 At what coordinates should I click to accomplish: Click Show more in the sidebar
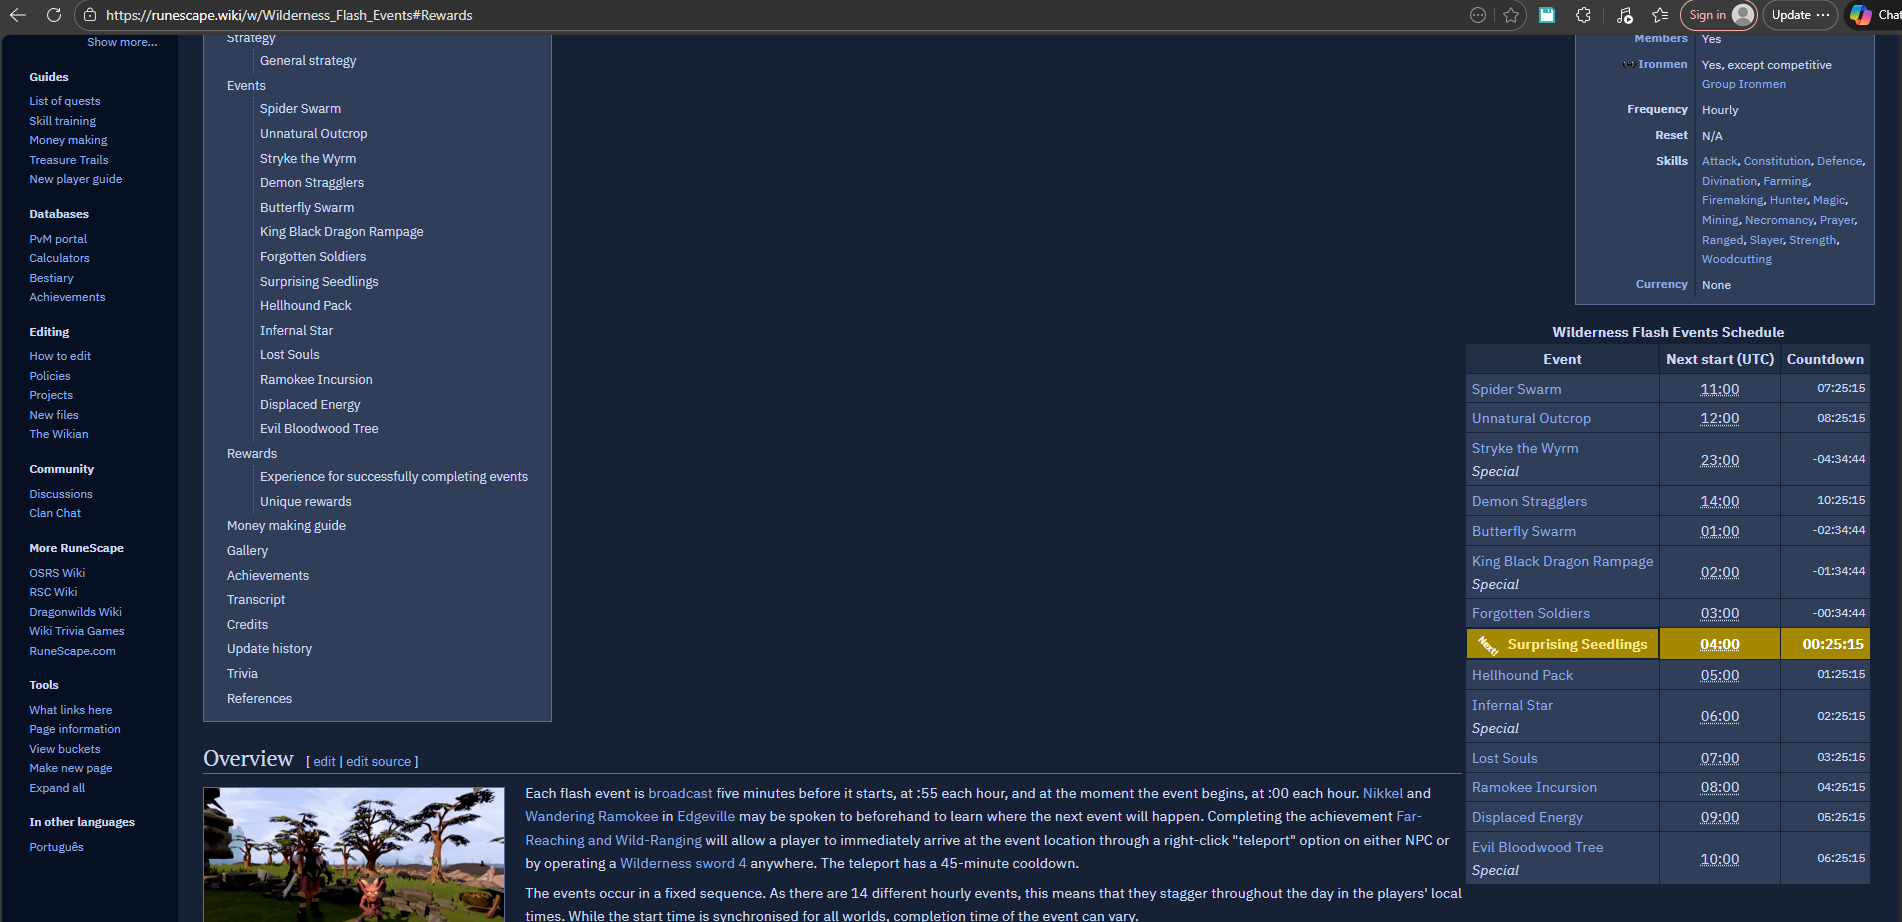coord(122,42)
